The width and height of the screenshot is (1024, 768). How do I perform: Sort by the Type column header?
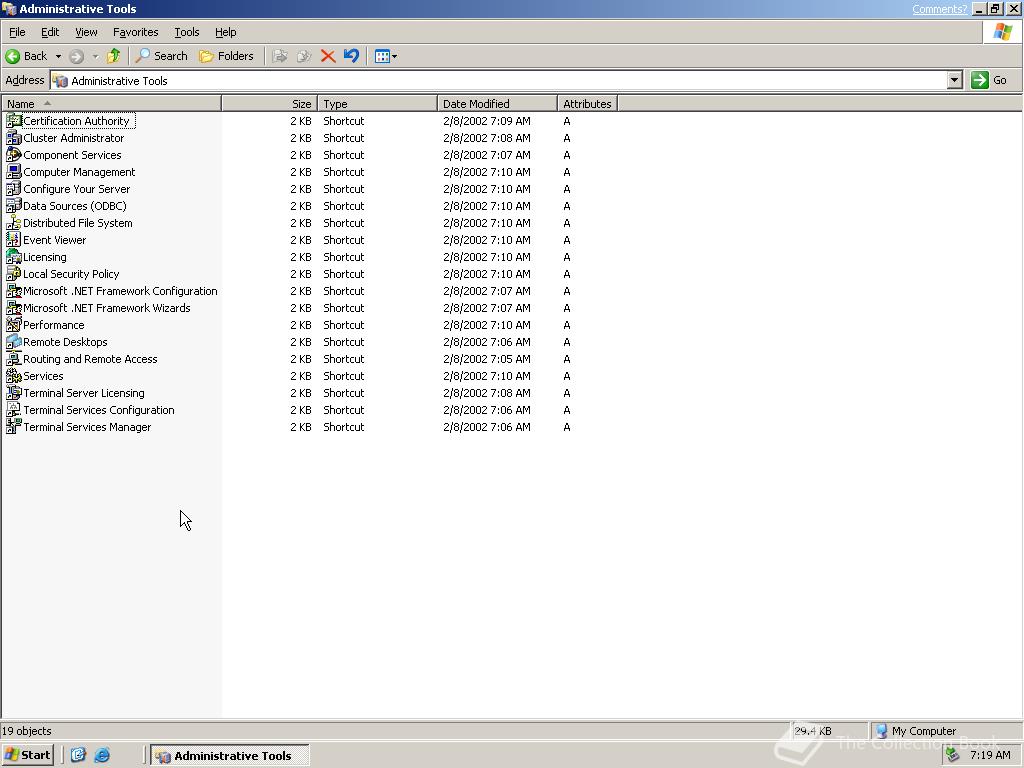pyautogui.click(x=377, y=104)
